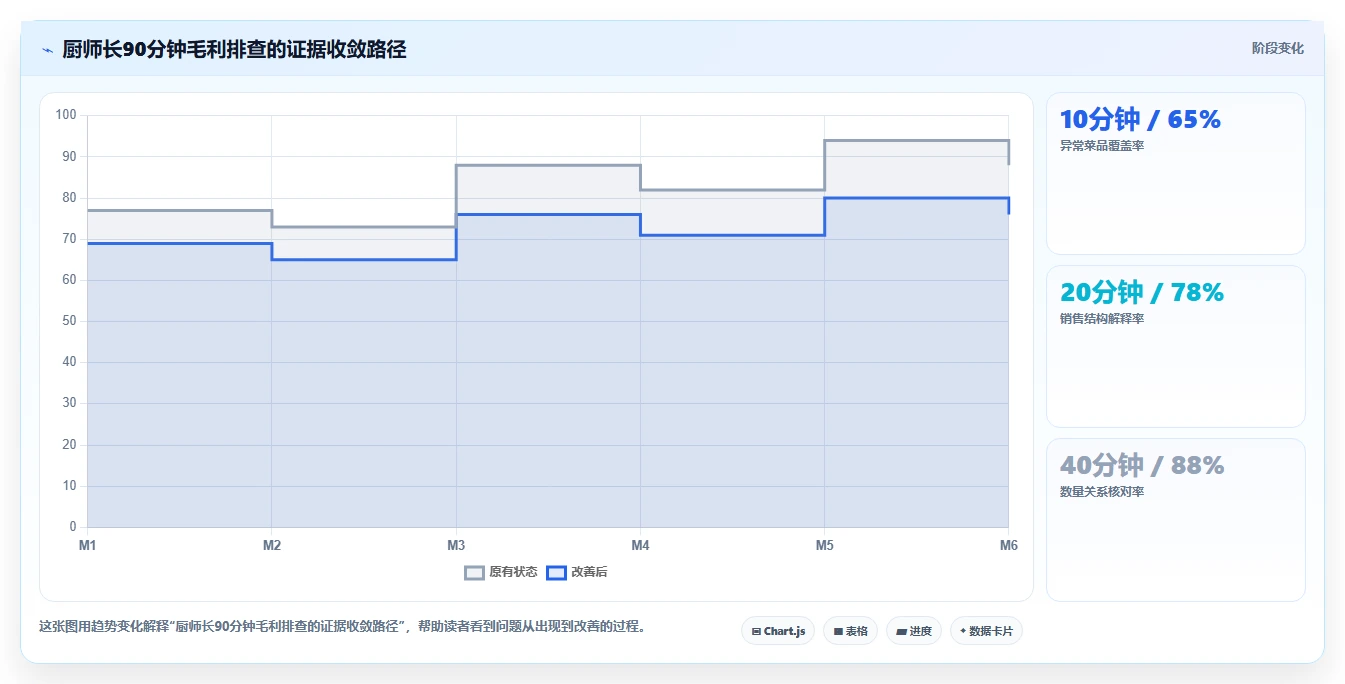1345x684 pixels.
Task: Toggle the 改善后 legend item
Action: 577,572
